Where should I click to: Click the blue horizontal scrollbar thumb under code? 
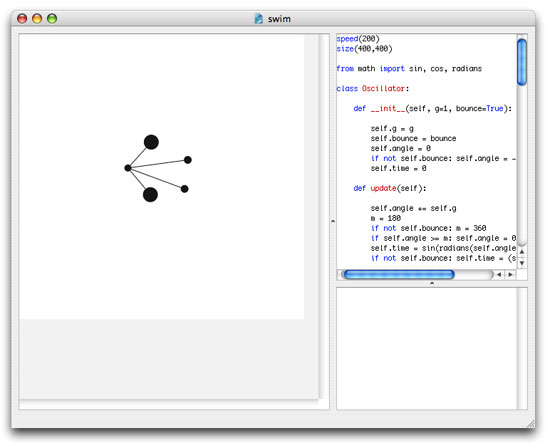(x=399, y=275)
